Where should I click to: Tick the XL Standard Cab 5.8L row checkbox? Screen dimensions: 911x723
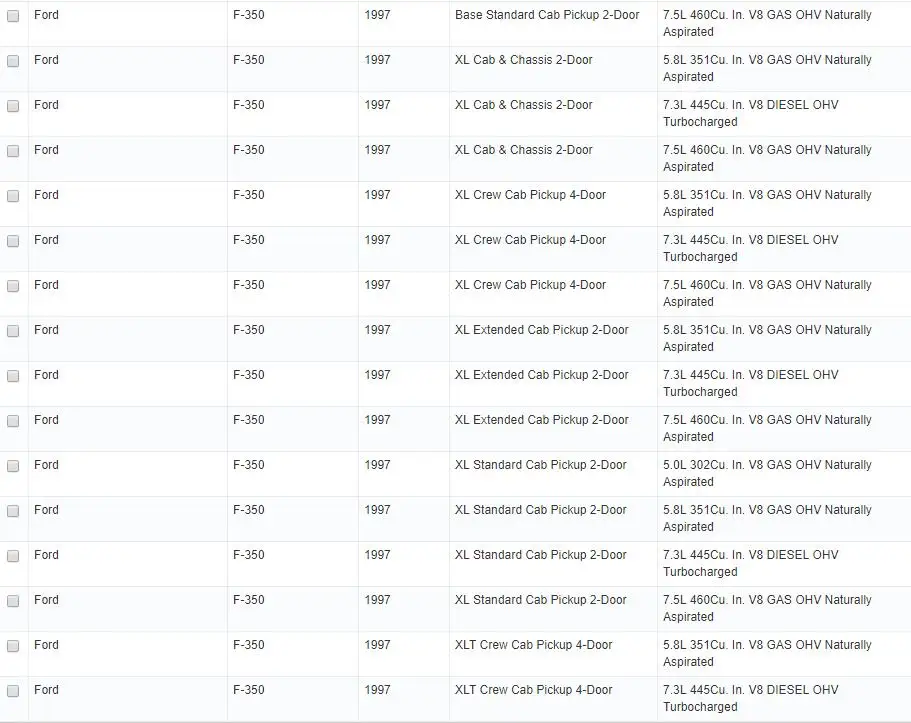pos(13,511)
